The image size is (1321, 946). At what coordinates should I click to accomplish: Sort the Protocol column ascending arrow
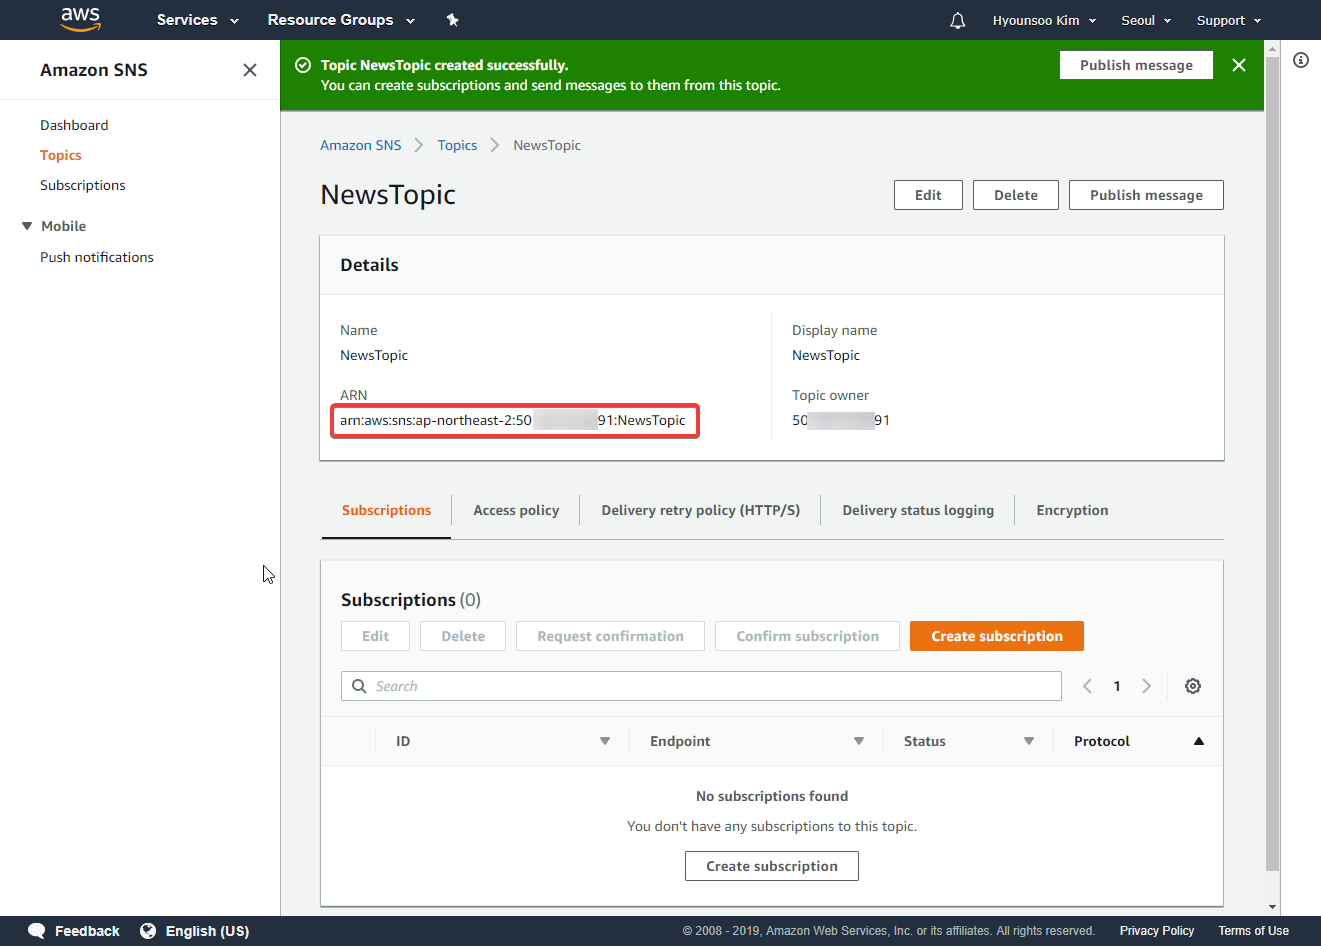click(1198, 741)
